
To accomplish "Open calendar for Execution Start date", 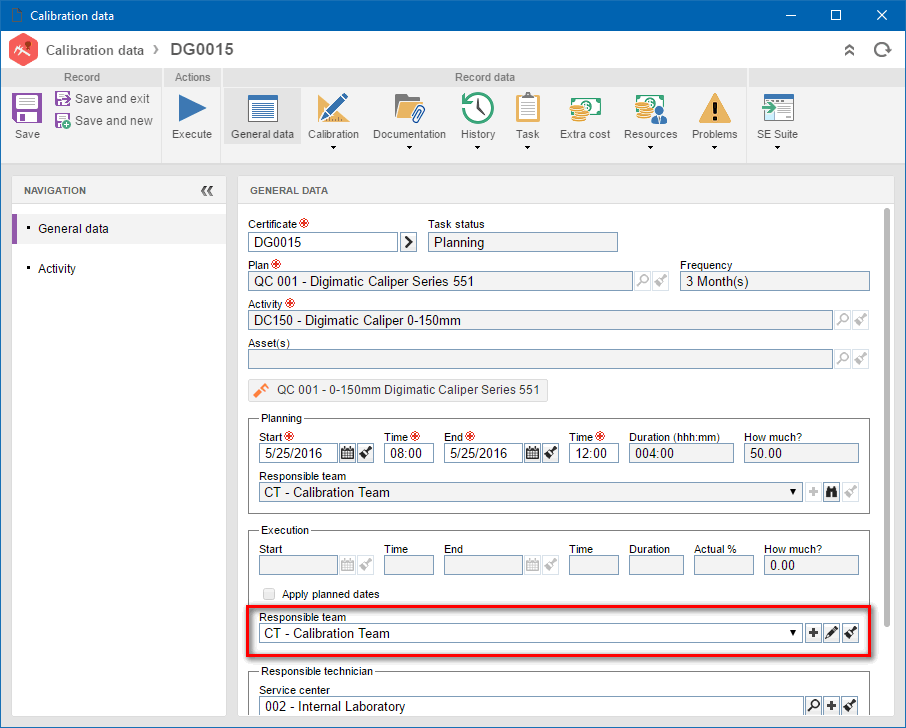I will pyautogui.click(x=347, y=565).
